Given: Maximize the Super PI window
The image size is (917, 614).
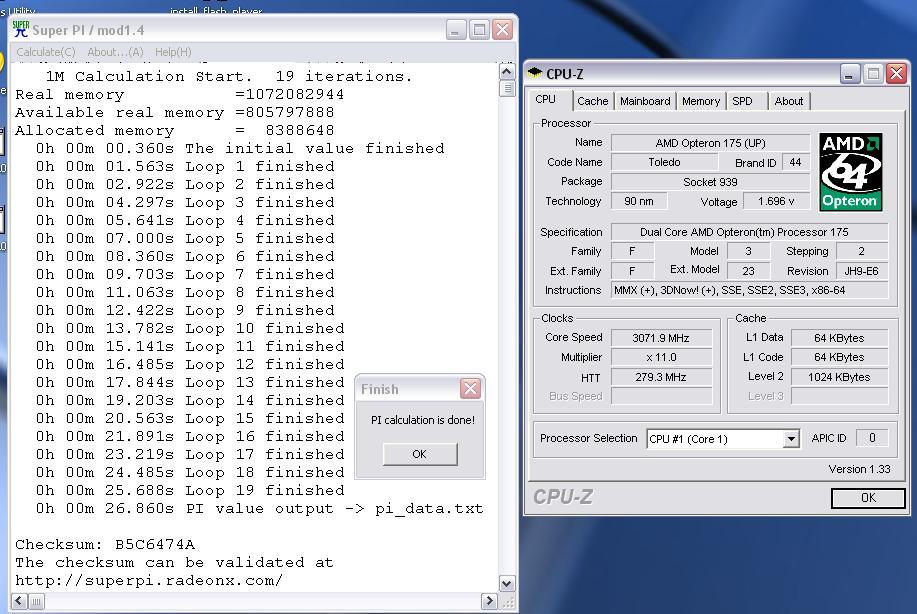Looking at the screenshot, I should point(479,29).
